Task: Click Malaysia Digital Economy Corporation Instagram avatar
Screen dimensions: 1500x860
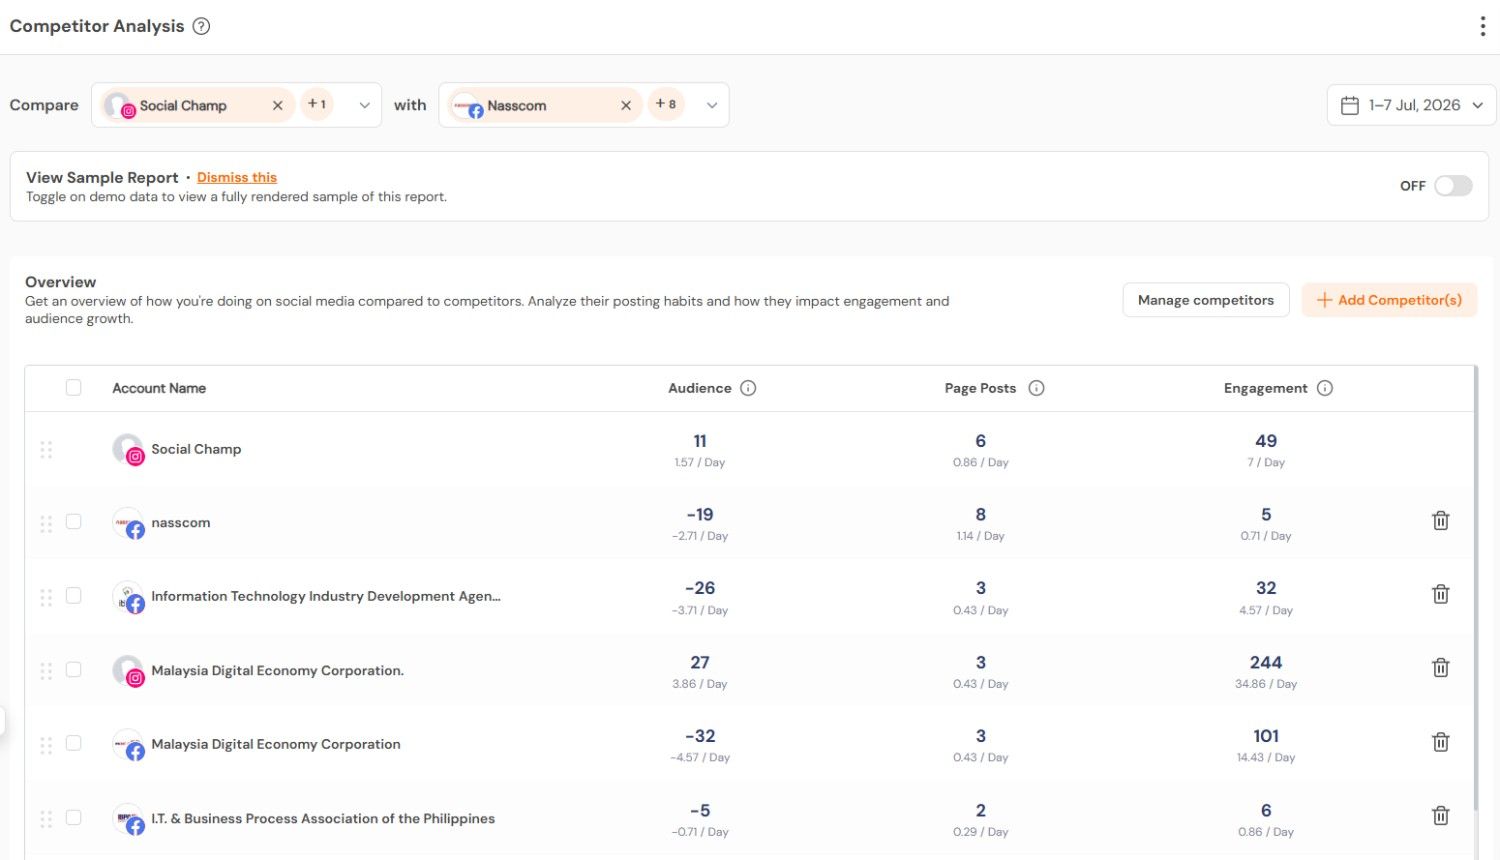Action: pyautogui.click(x=128, y=671)
